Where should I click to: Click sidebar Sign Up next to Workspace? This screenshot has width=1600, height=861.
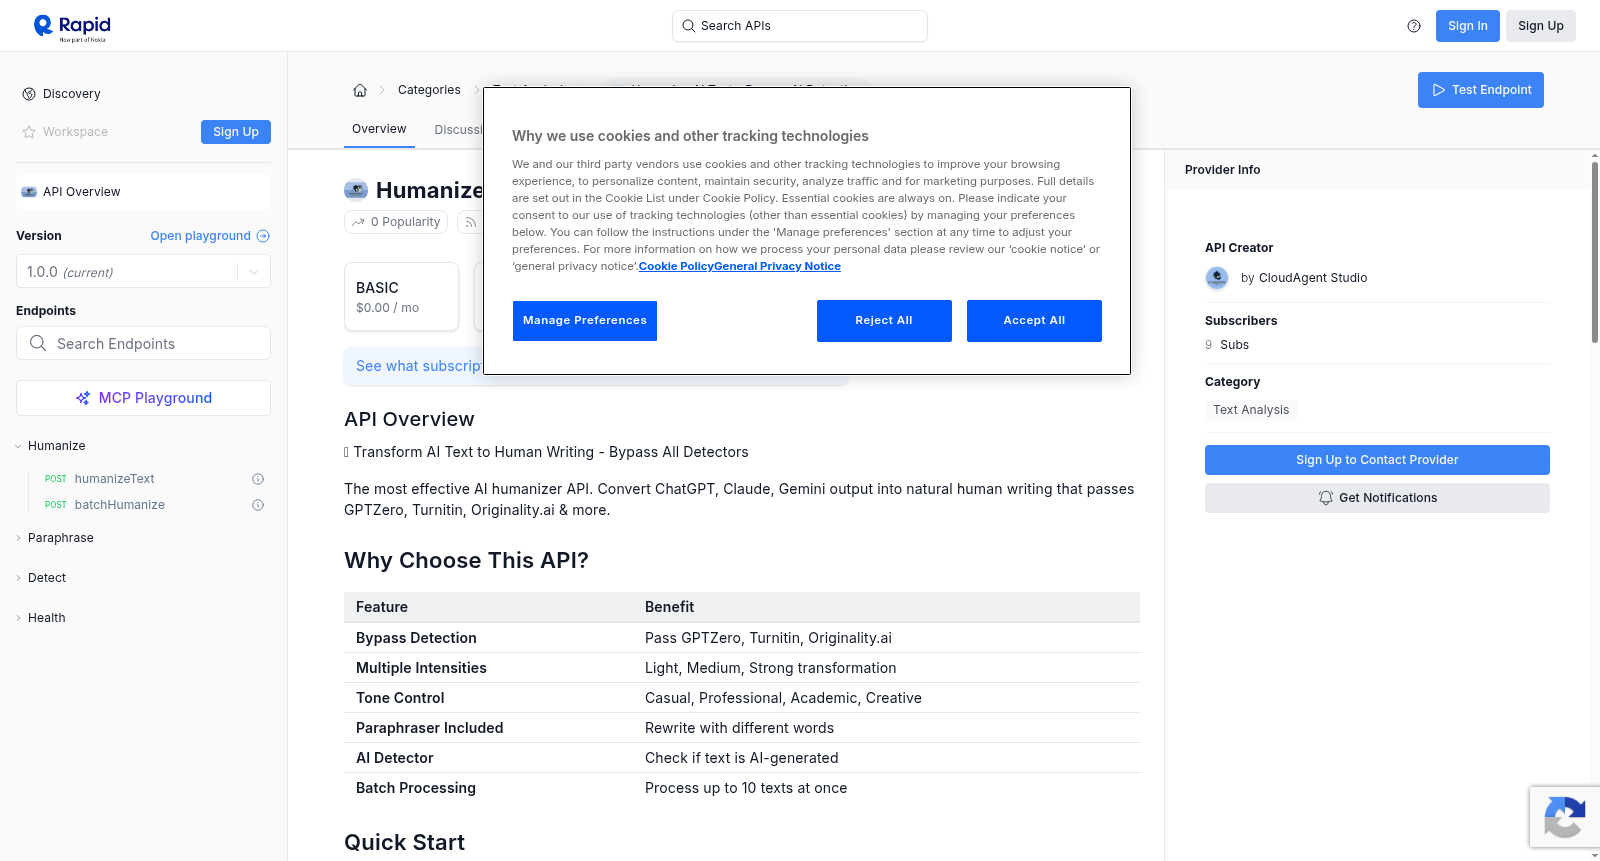pos(236,132)
